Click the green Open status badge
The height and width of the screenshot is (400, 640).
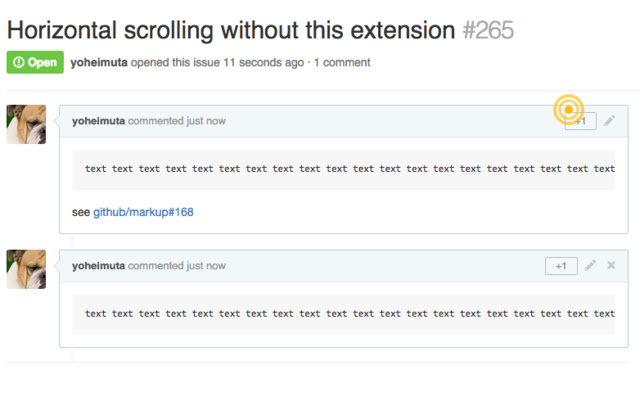coord(35,62)
